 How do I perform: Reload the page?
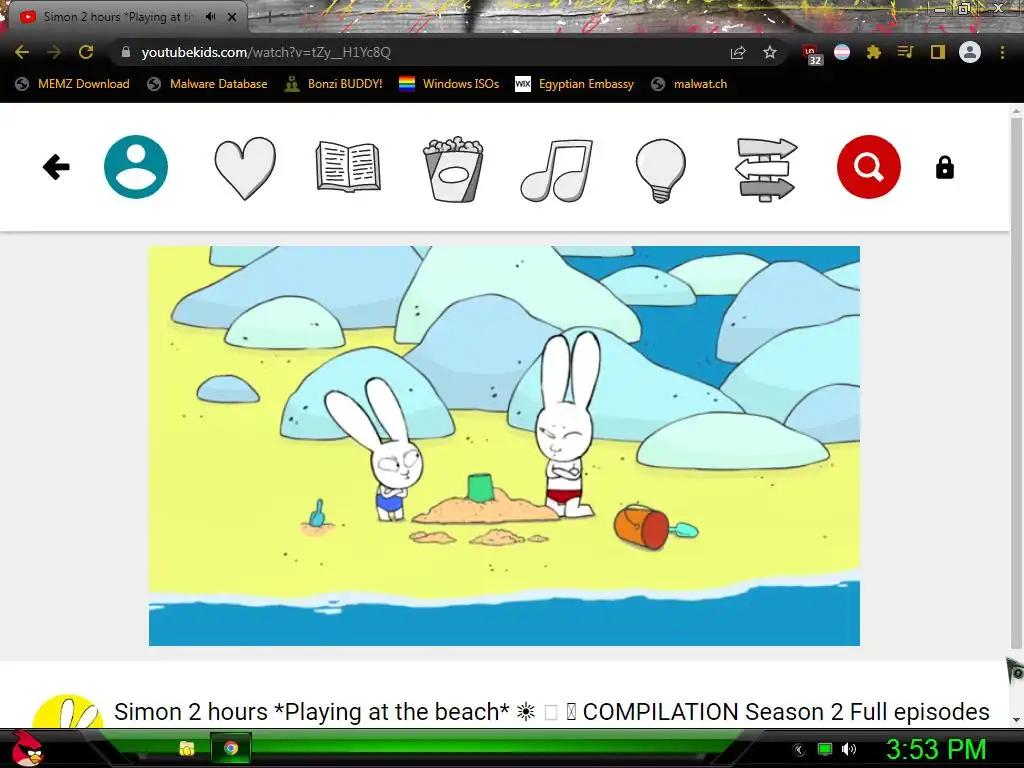[86, 52]
